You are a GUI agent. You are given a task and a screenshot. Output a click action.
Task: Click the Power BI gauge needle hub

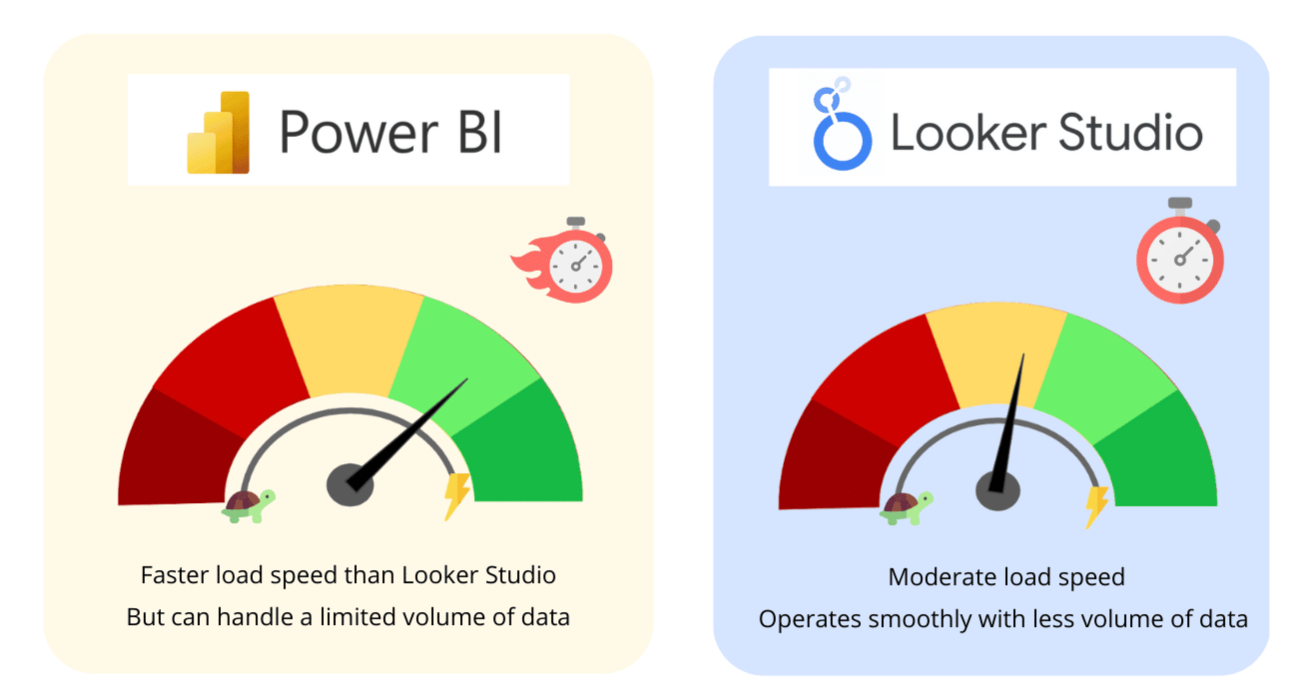(x=351, y=485)
